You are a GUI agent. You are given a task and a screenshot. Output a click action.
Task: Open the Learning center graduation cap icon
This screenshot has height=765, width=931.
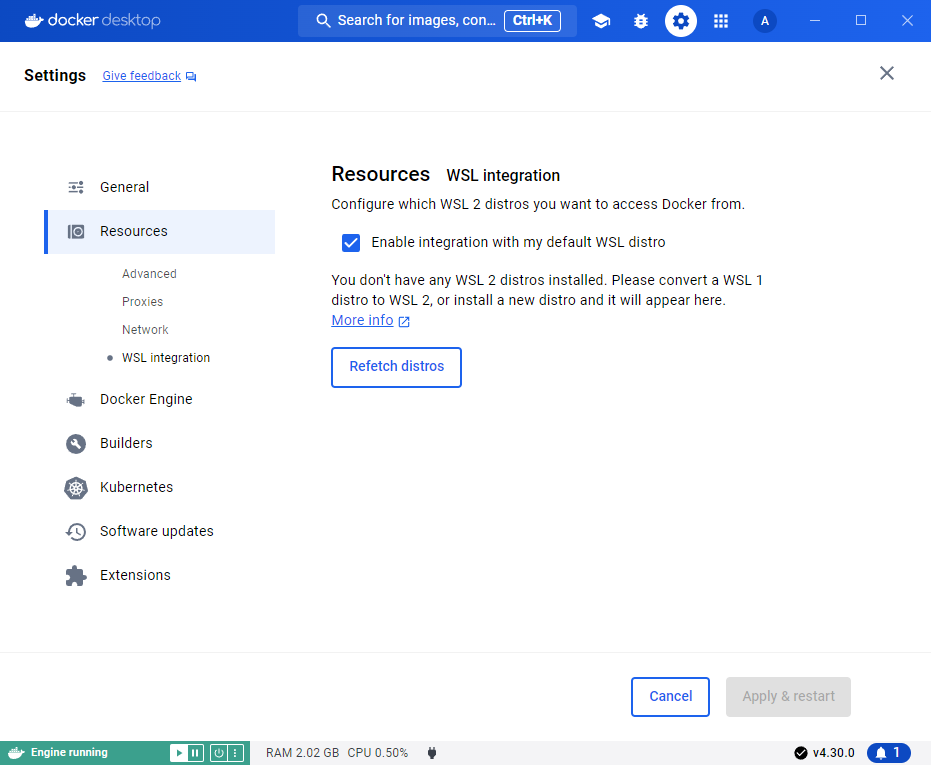coord(601,21)
